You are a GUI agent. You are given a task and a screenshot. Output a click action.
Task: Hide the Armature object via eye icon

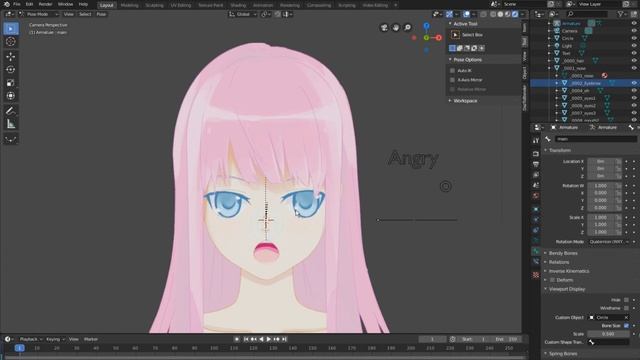(x=634, y=24)
